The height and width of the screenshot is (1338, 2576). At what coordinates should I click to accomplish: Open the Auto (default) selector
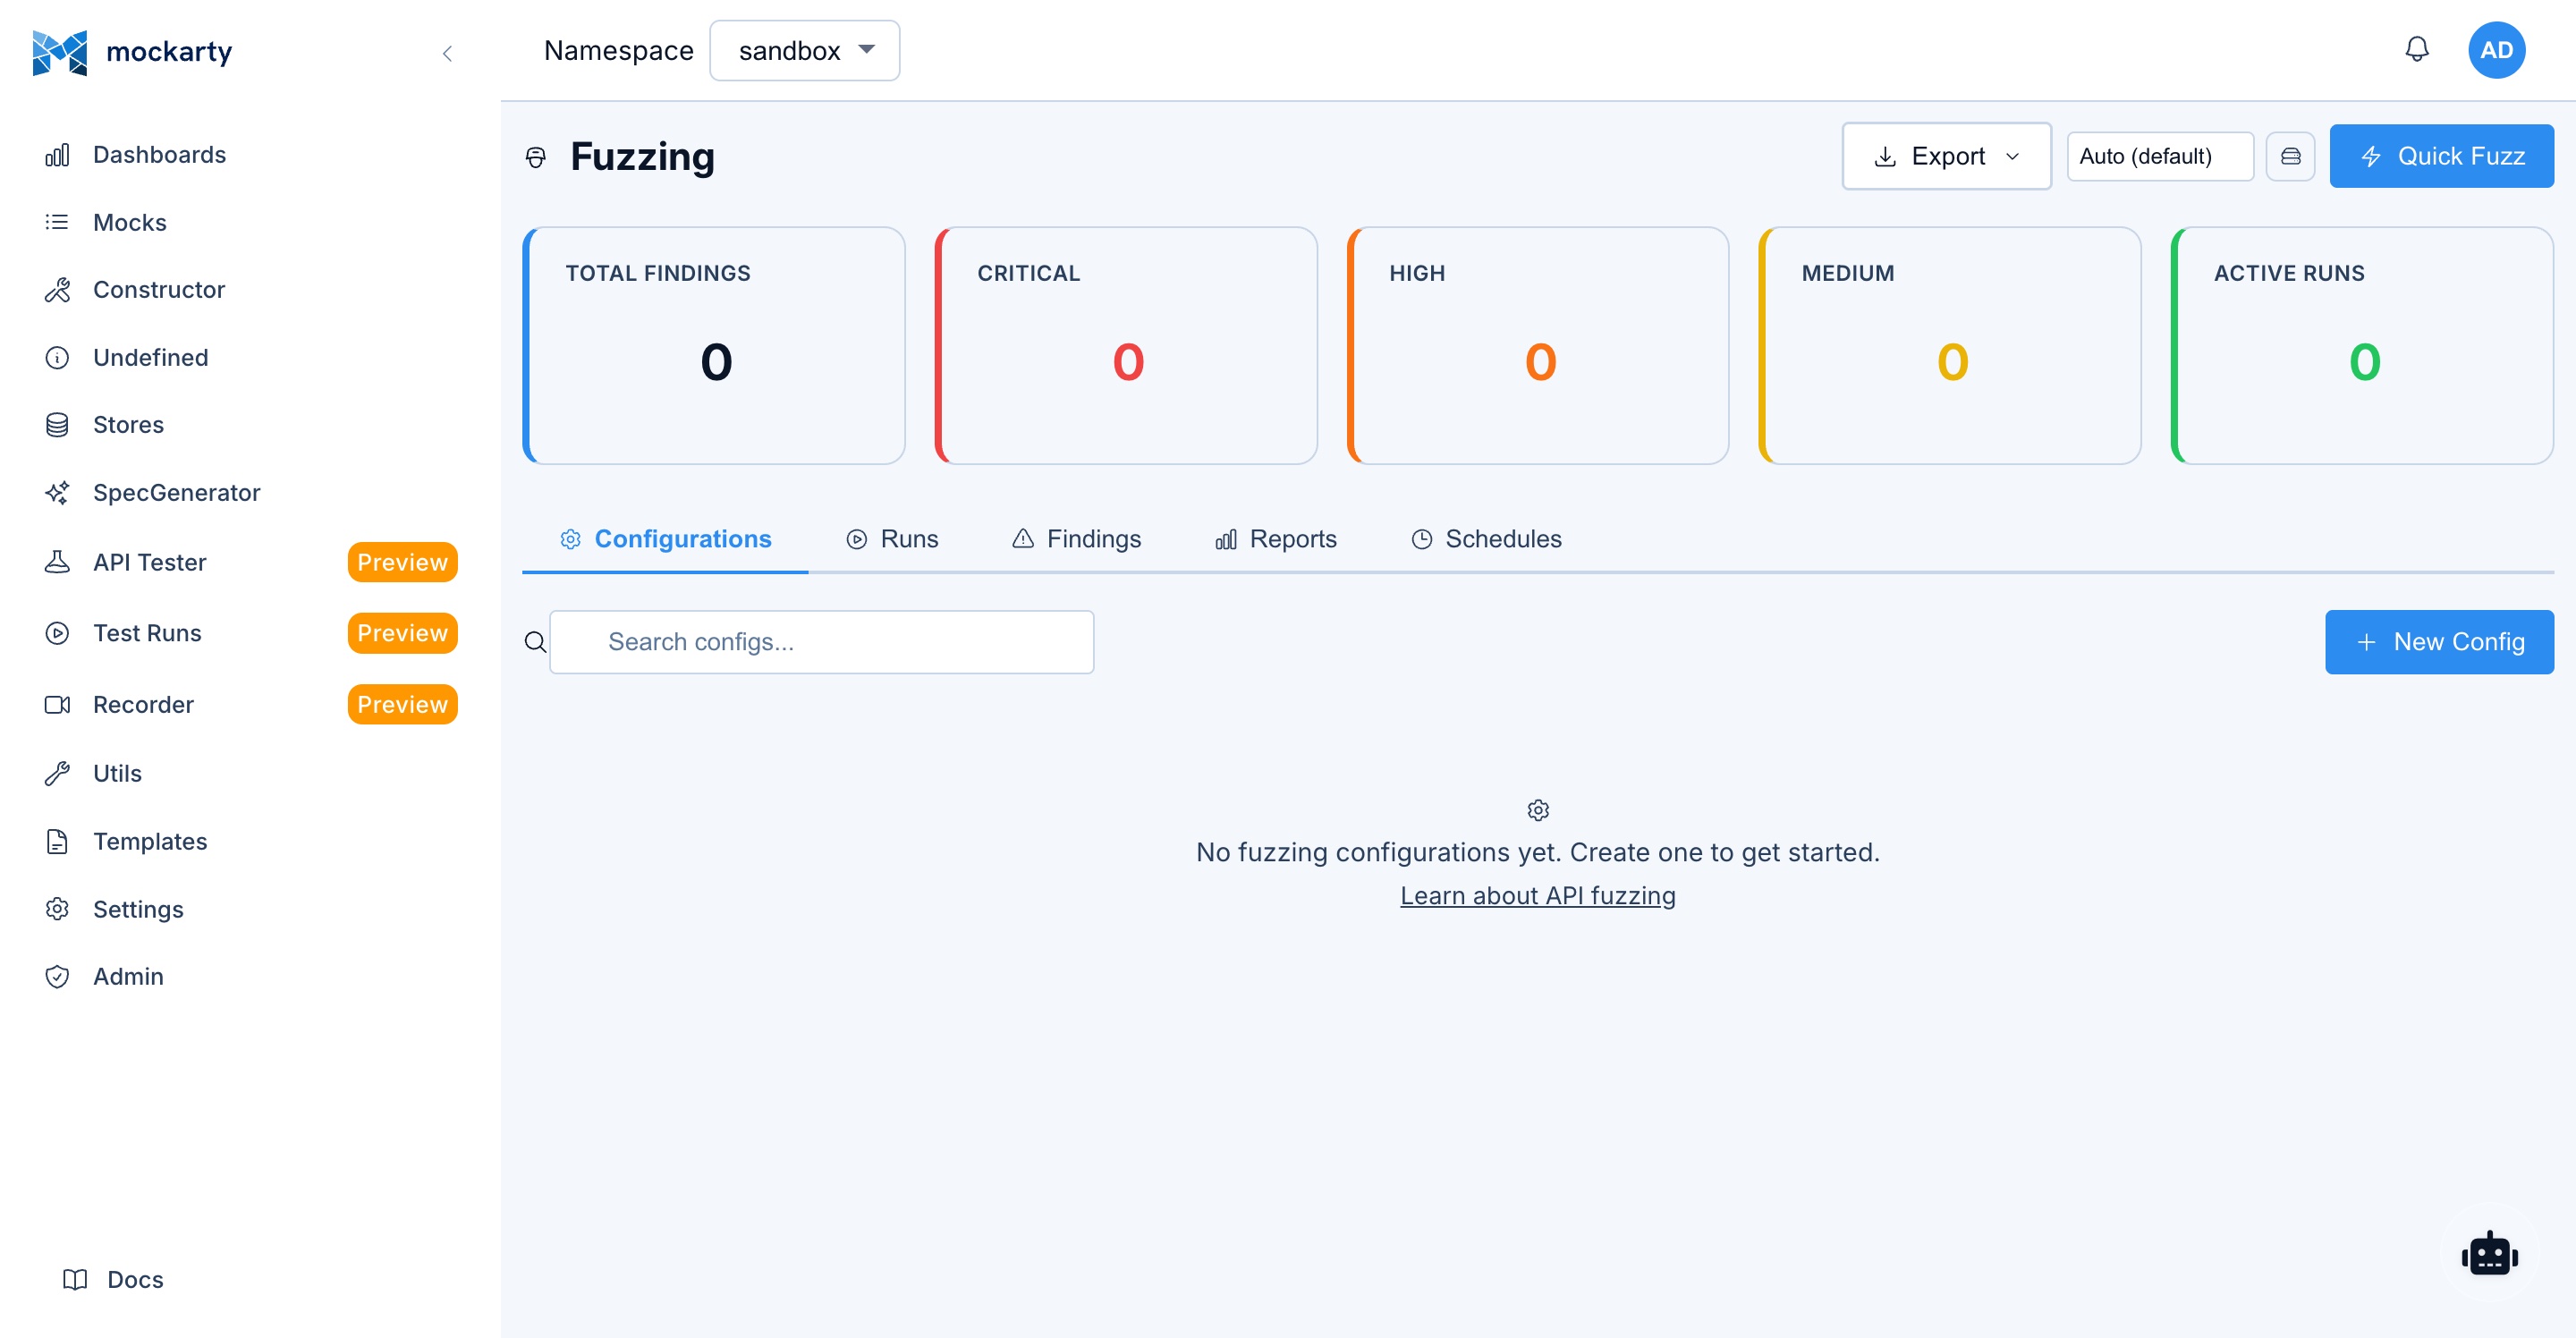click(x=2159, y=156)
